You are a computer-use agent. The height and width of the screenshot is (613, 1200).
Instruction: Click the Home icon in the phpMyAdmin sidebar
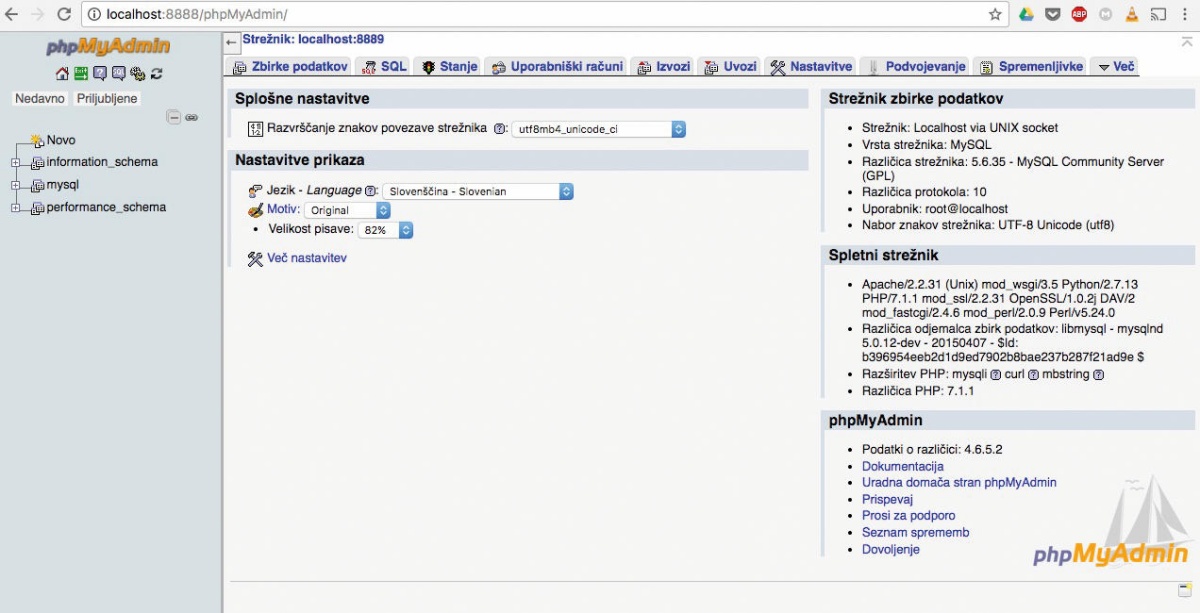62,74
